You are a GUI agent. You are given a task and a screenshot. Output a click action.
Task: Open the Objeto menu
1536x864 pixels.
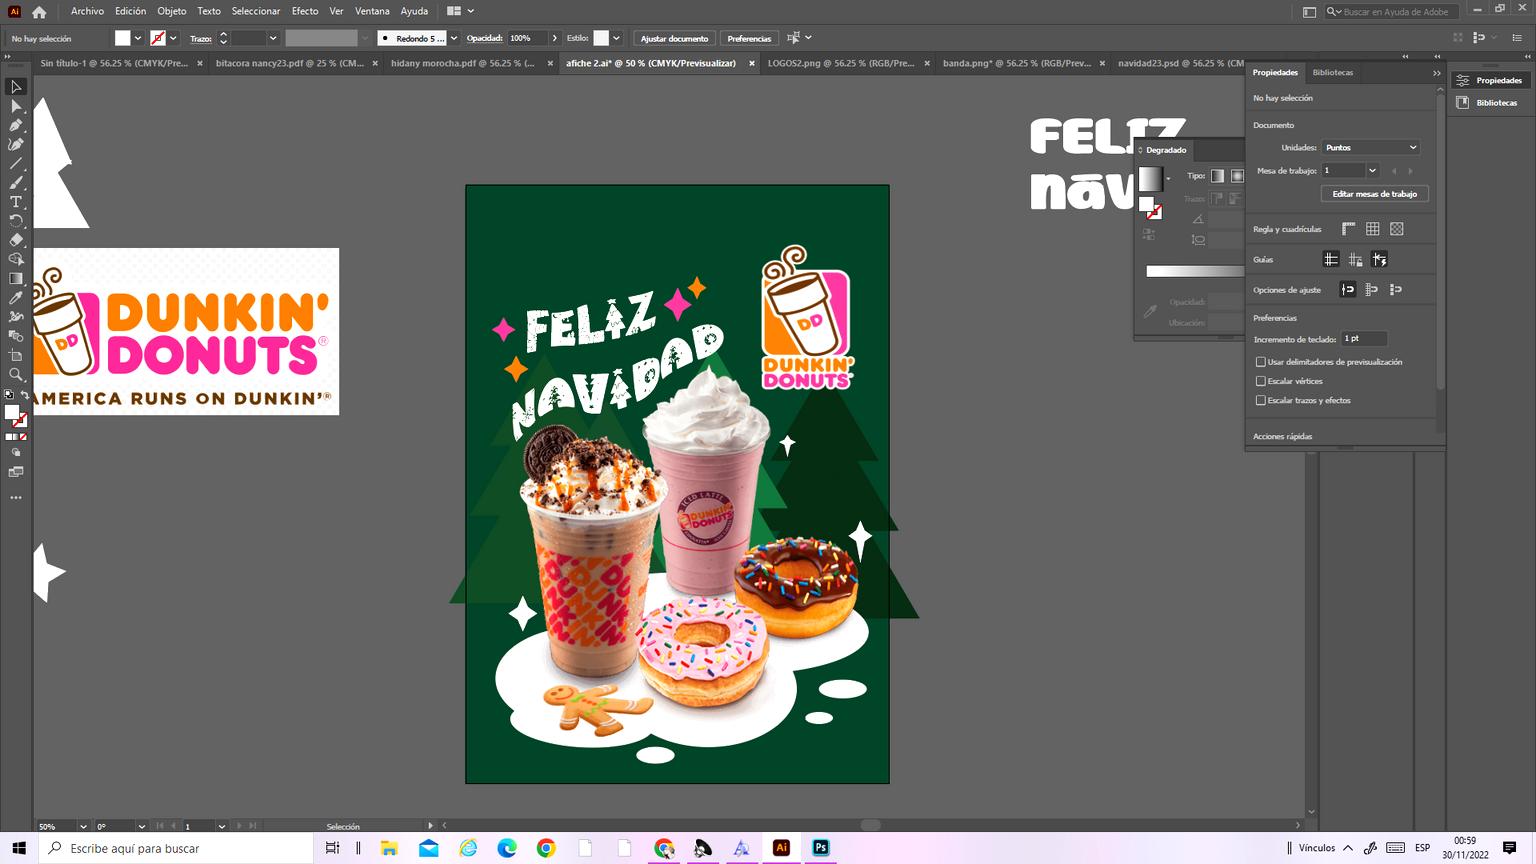pyautogui.click(x=172, y=11)
